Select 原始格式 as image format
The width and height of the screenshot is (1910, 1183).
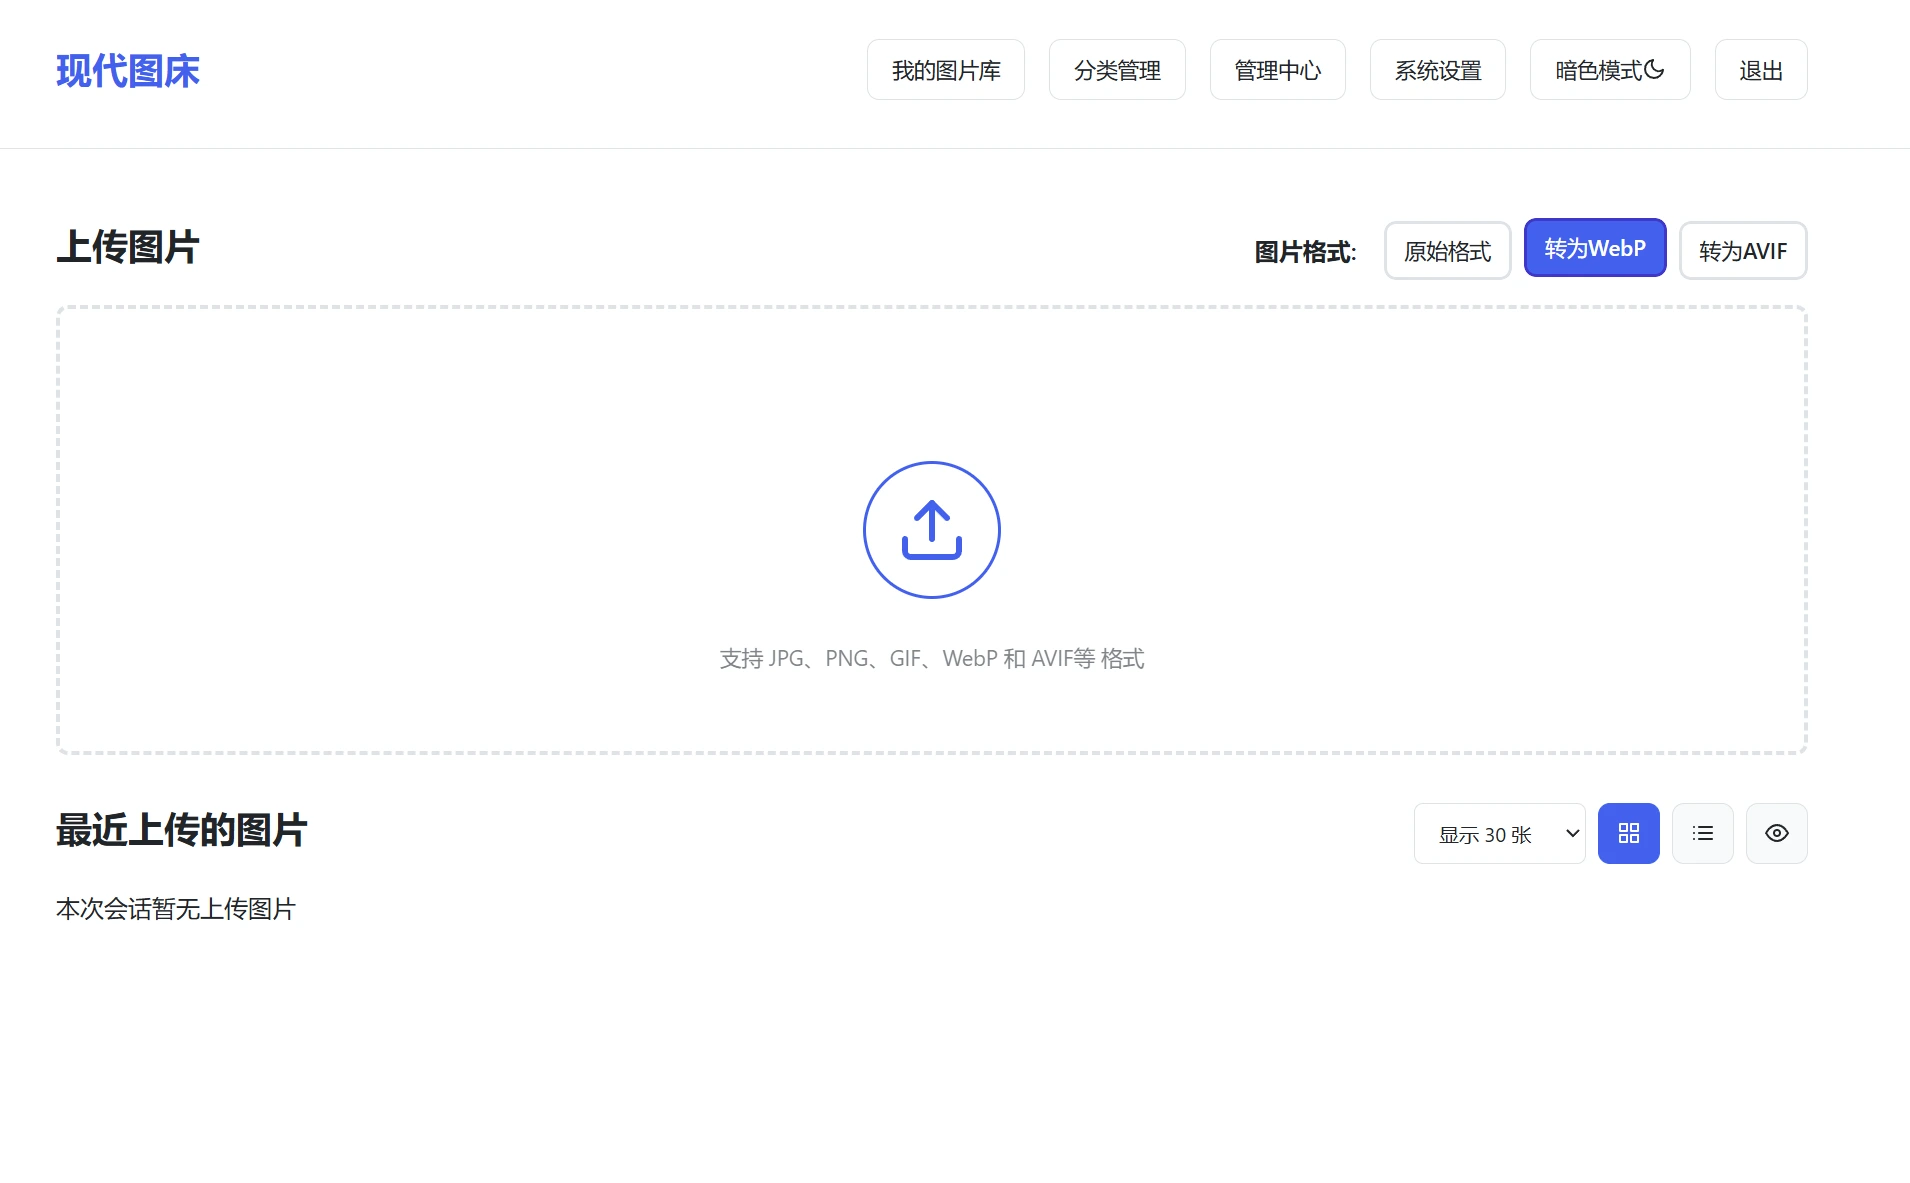pyautogui.click(x=1447, y=251)
